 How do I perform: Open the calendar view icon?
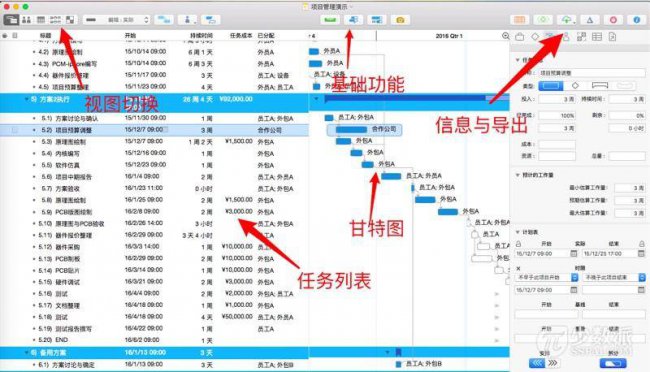41,19
